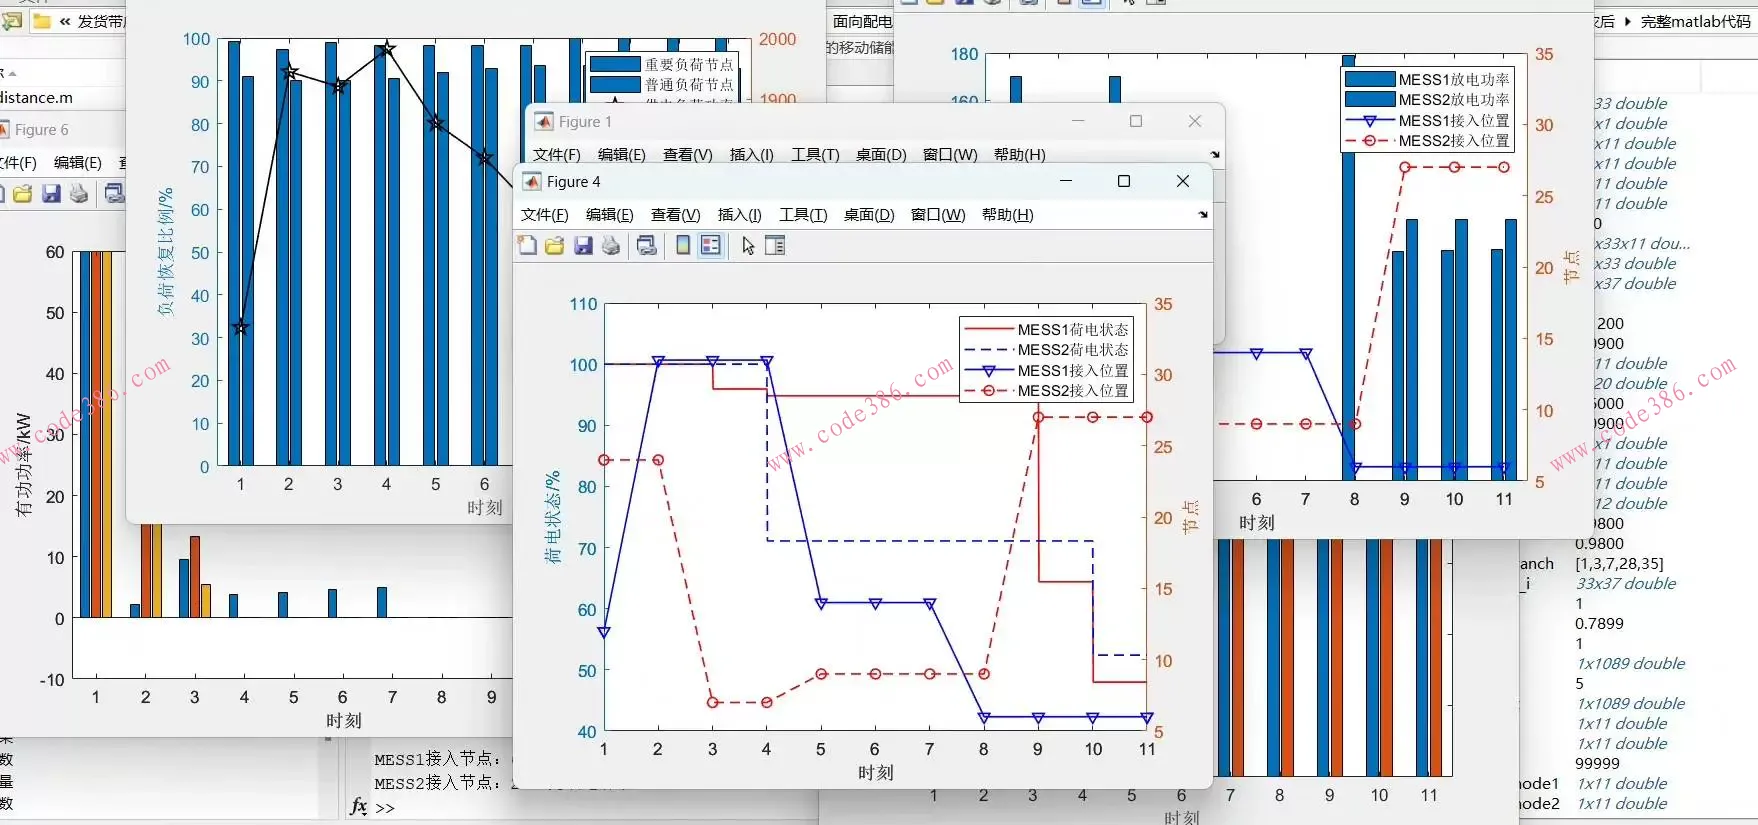
Task: Open the 编辑(E) menu in Figure 6
Action: click(x=77, y=163)
